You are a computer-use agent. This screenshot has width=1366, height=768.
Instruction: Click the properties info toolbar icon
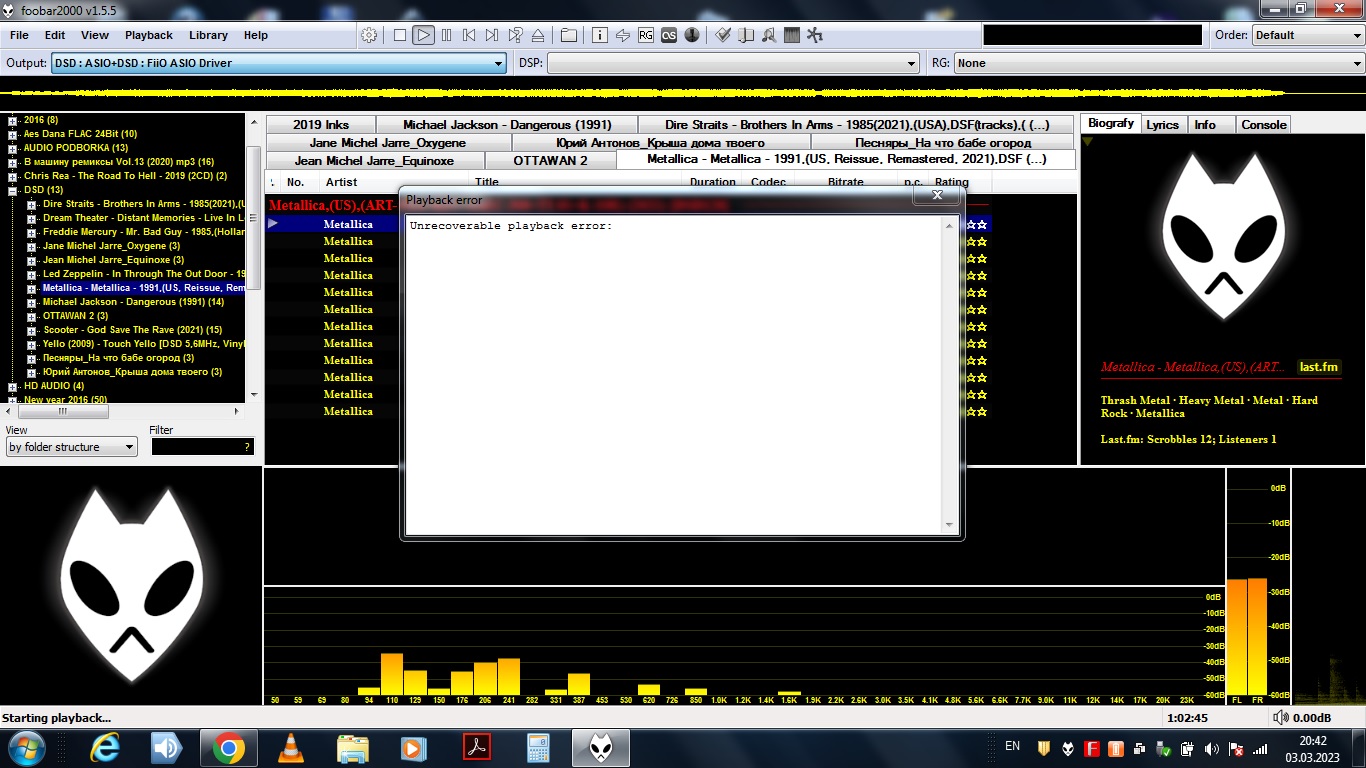tap(600, 35)
